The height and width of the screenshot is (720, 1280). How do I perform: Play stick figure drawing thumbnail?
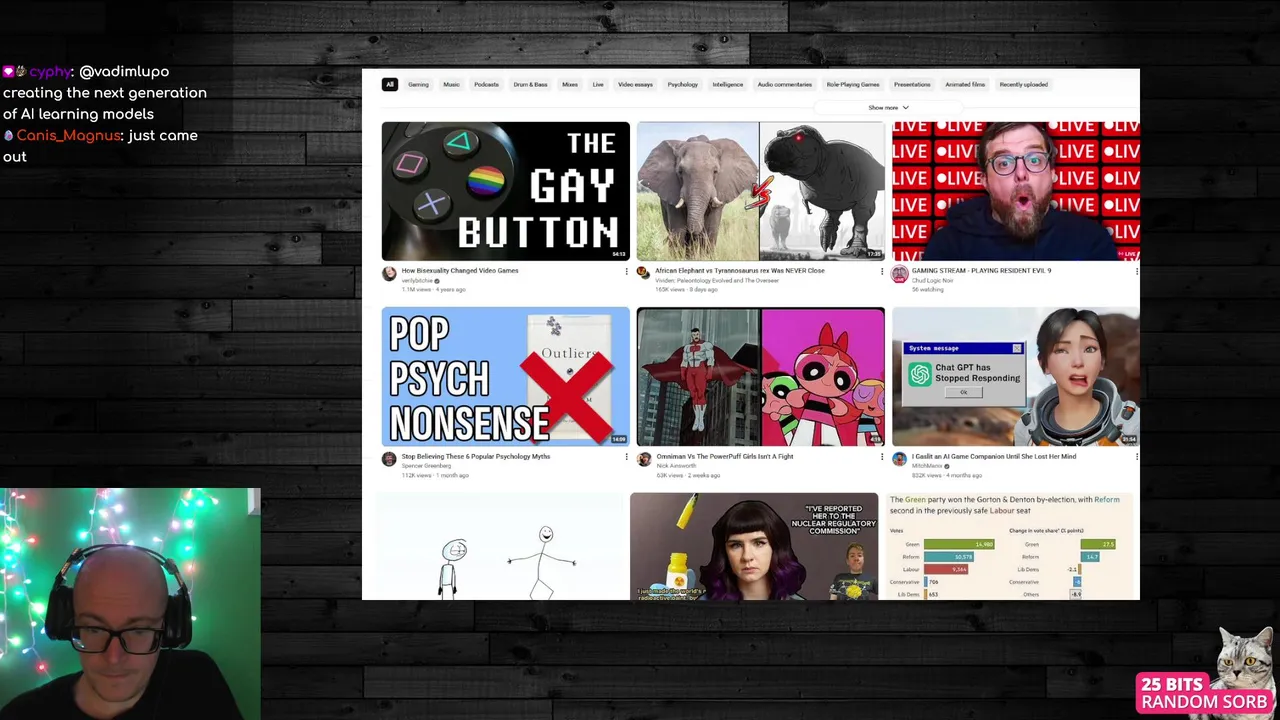(x=499, y=547)
